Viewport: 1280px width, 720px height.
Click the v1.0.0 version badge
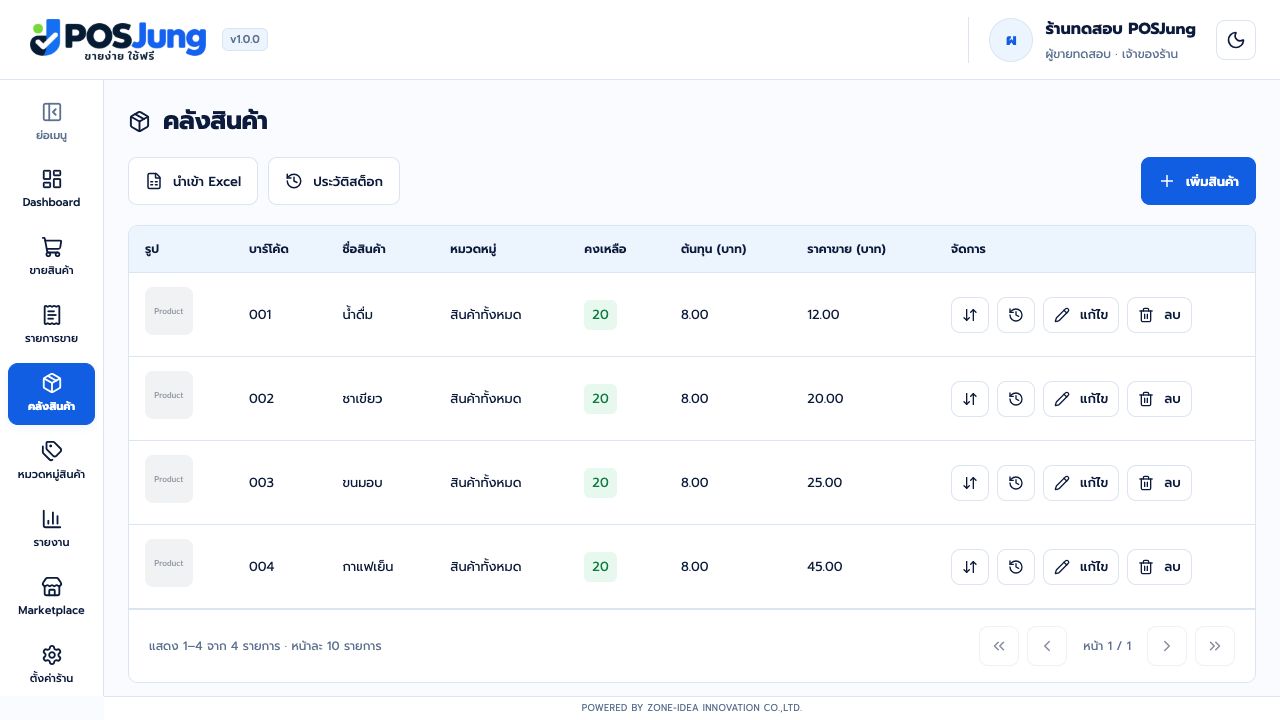tap(245, 40)
